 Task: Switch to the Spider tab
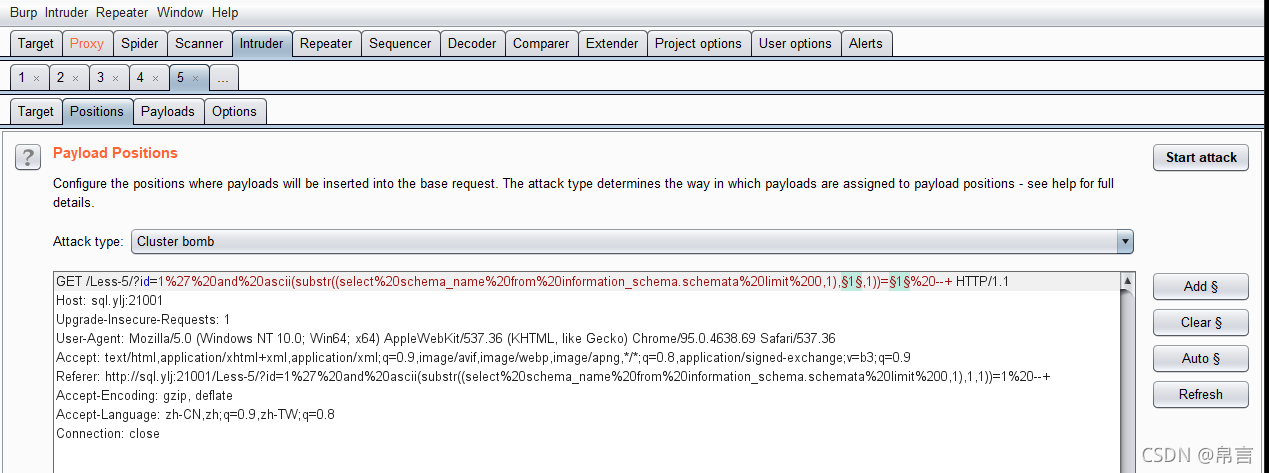point(140,43)
